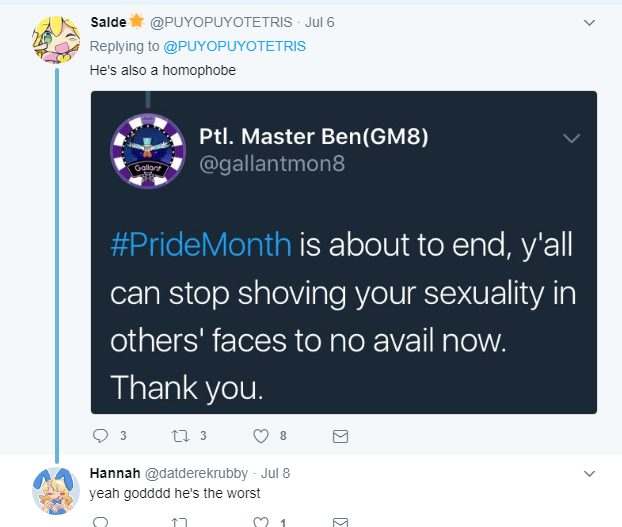Open Hannah's bunny avatar profile
622x527 pixels.
pos(56,491)
